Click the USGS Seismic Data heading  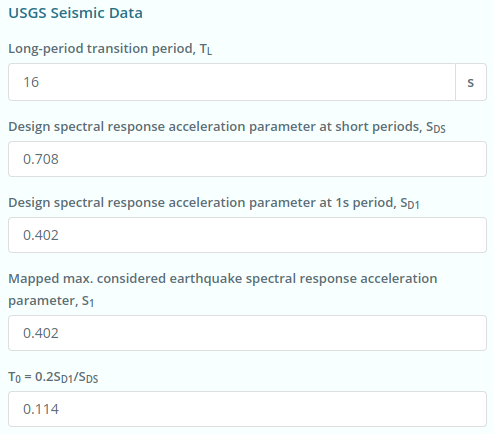click(75, 13)
